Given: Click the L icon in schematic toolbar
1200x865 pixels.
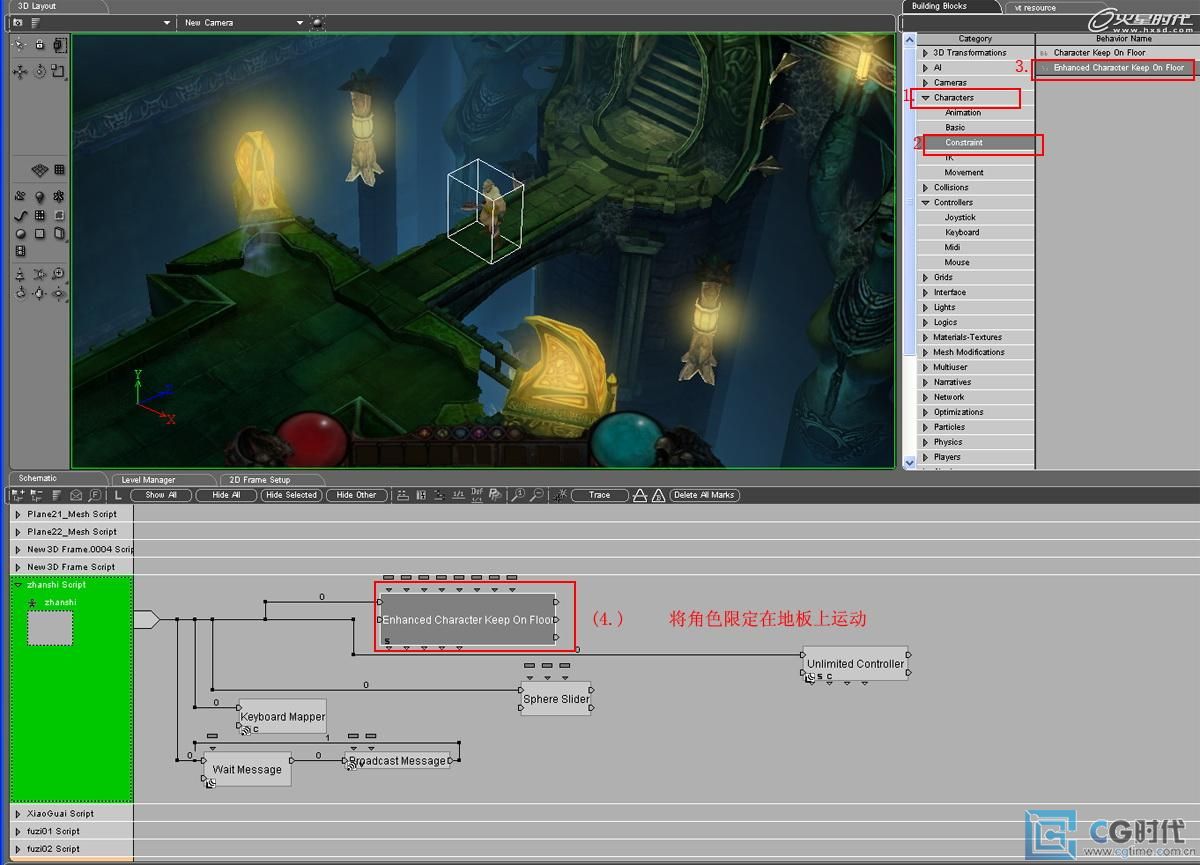Looking at the screenshot, I should (x=117, y=495).
